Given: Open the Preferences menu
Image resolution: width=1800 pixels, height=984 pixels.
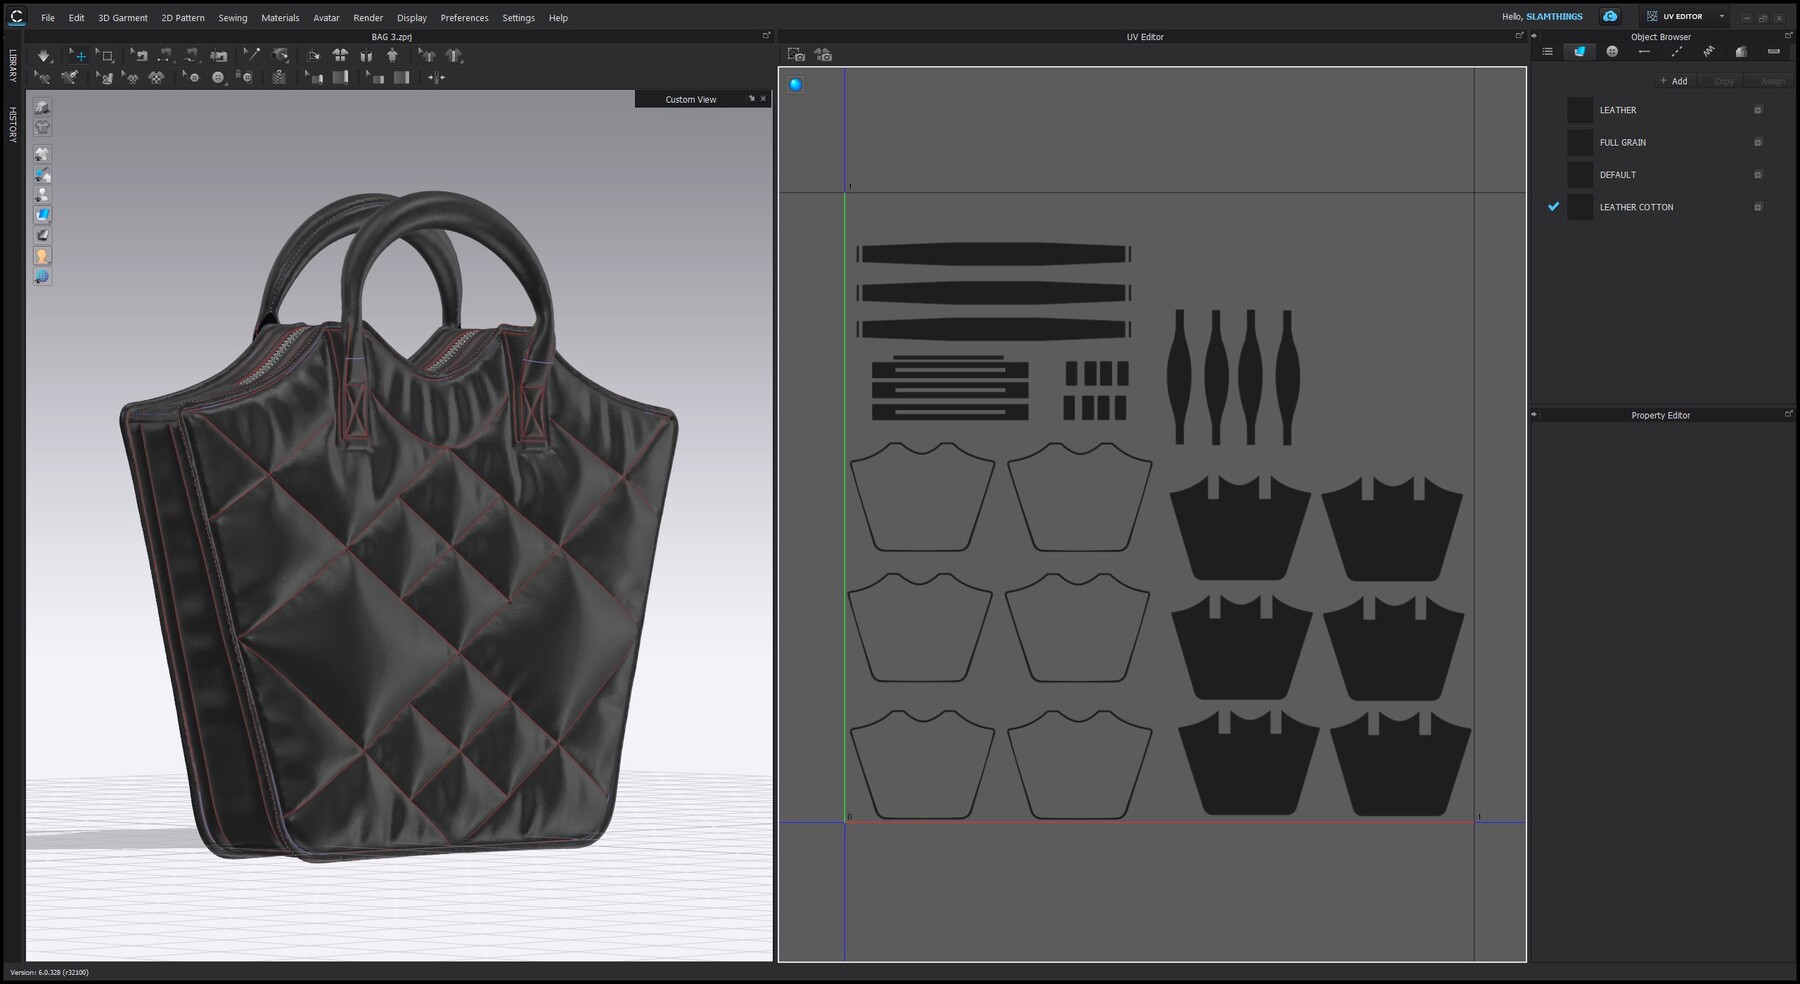Looking at the screenshot, I should coord(464,18).
